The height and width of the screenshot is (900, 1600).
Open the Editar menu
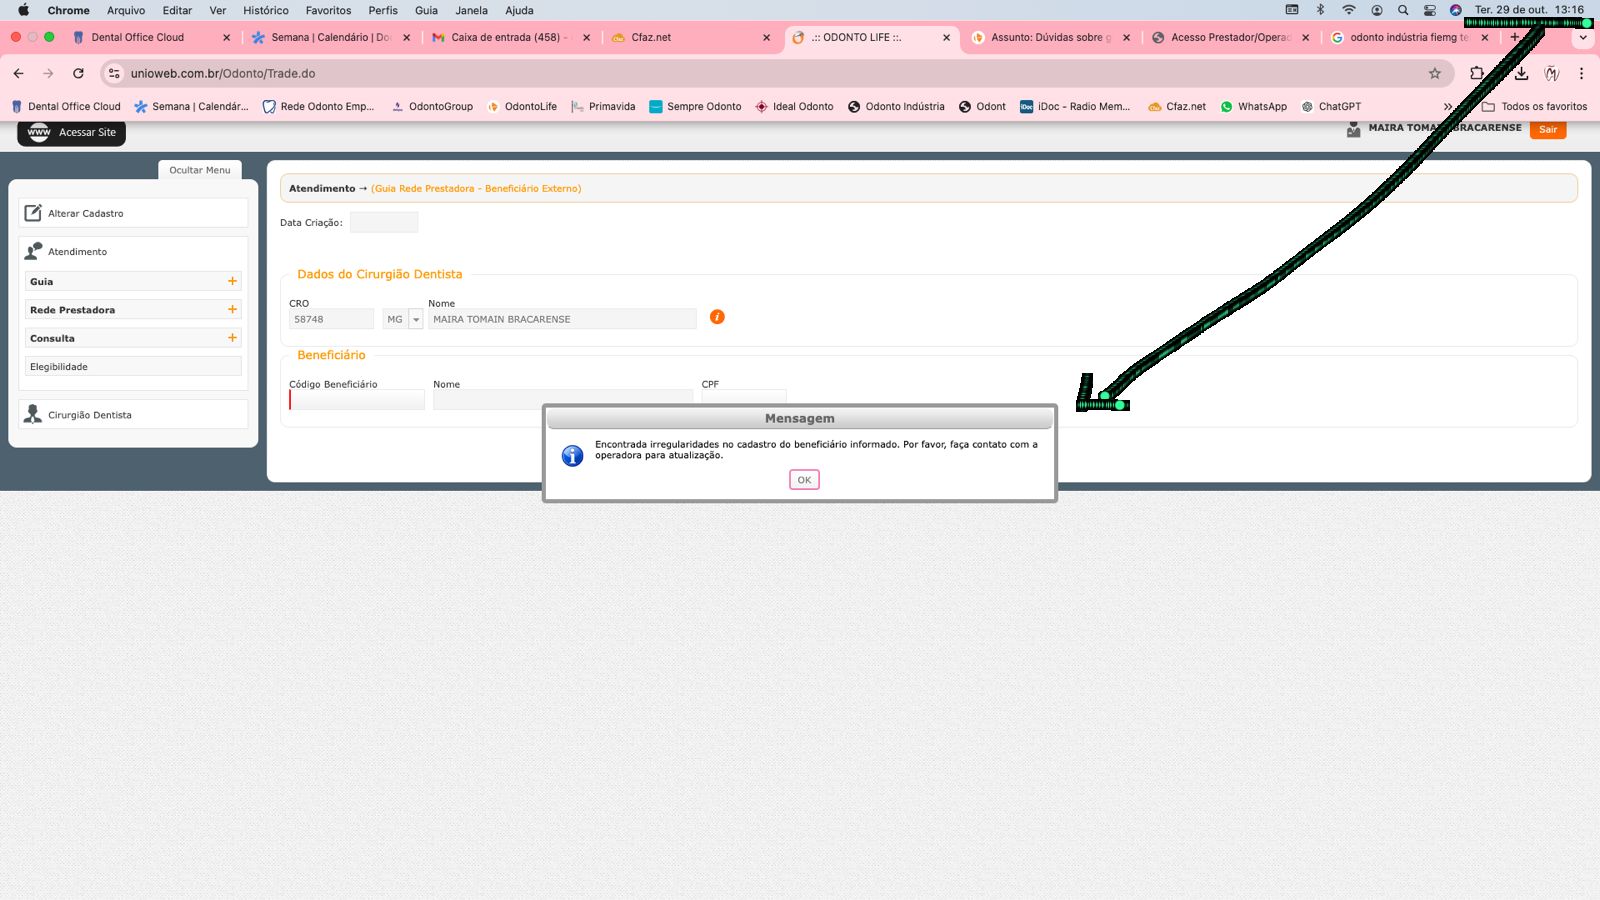tap(177, 10)
